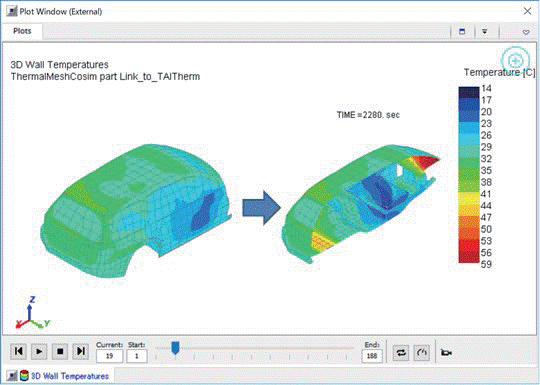Play the temperature animation
Viewport: 540px width, 385px height.
(39, 351)
